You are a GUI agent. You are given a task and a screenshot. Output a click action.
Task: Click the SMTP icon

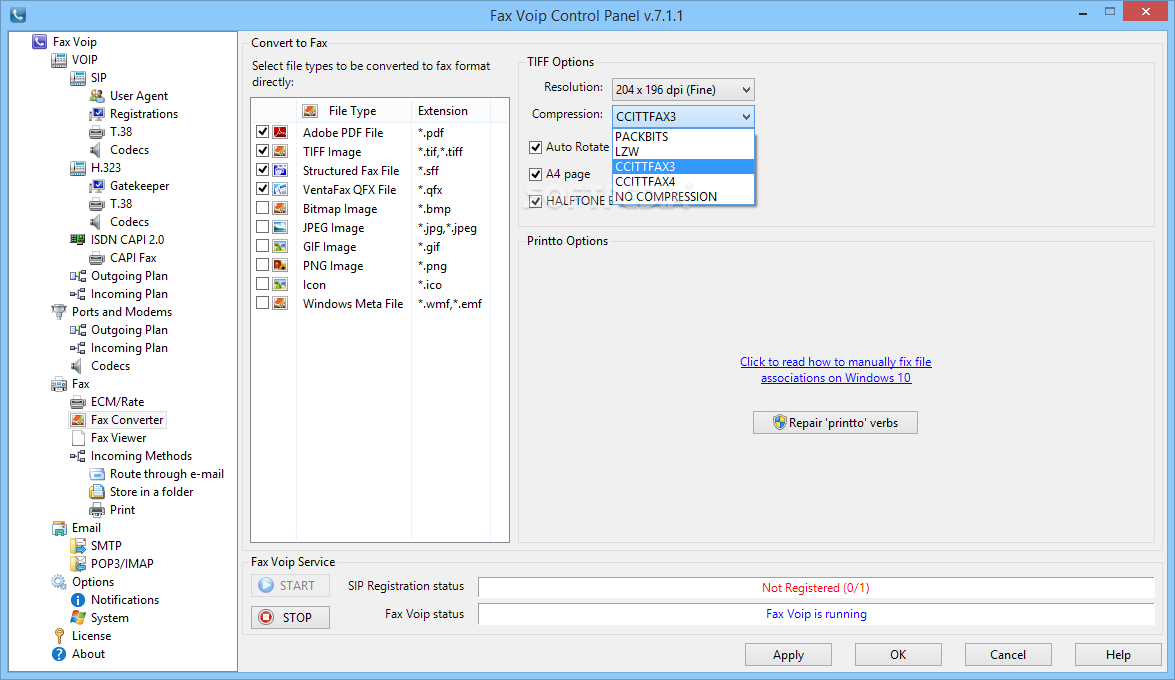(77, 546)
